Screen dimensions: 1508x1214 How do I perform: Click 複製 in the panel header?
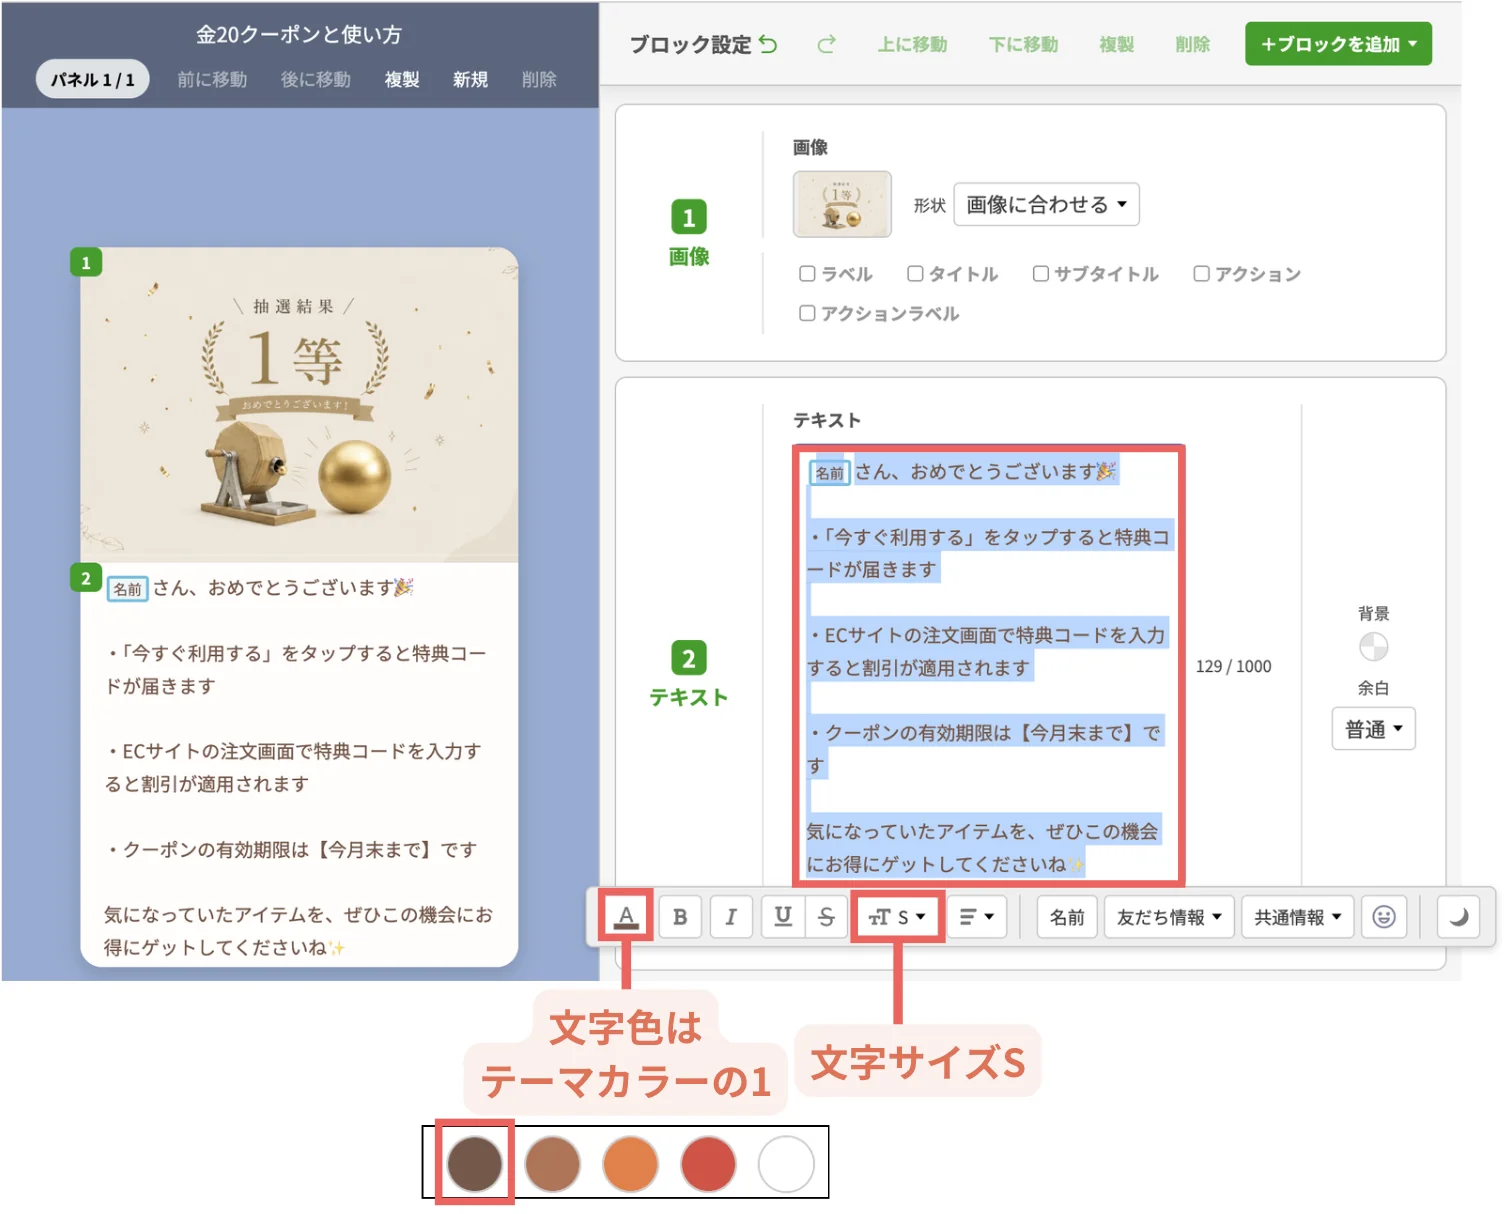(x=402, y=79)
